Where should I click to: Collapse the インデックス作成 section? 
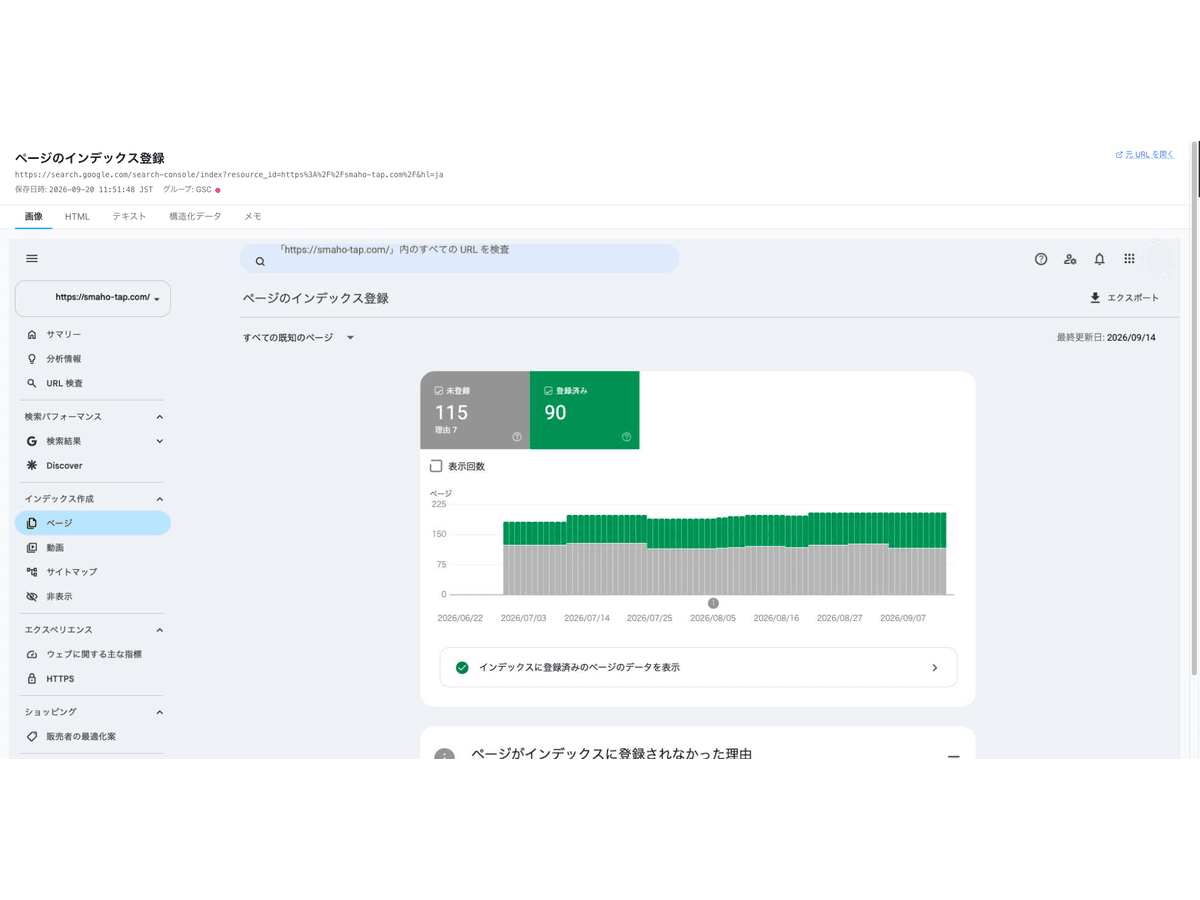coord(160,499)
